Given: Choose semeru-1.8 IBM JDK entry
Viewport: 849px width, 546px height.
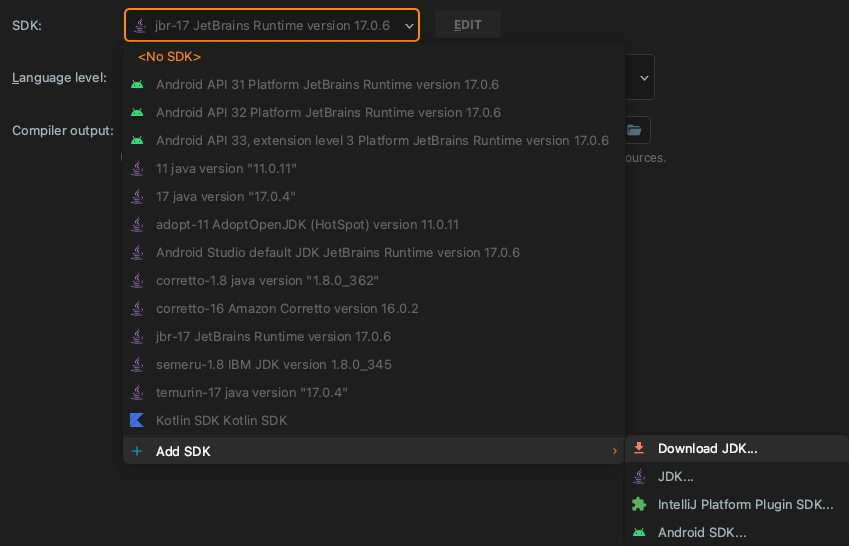Looking at the screenshot, I should 374,365.
